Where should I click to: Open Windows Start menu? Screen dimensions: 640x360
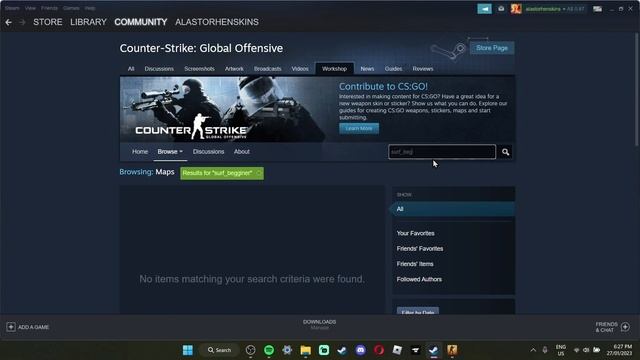(x=188, y=350)
